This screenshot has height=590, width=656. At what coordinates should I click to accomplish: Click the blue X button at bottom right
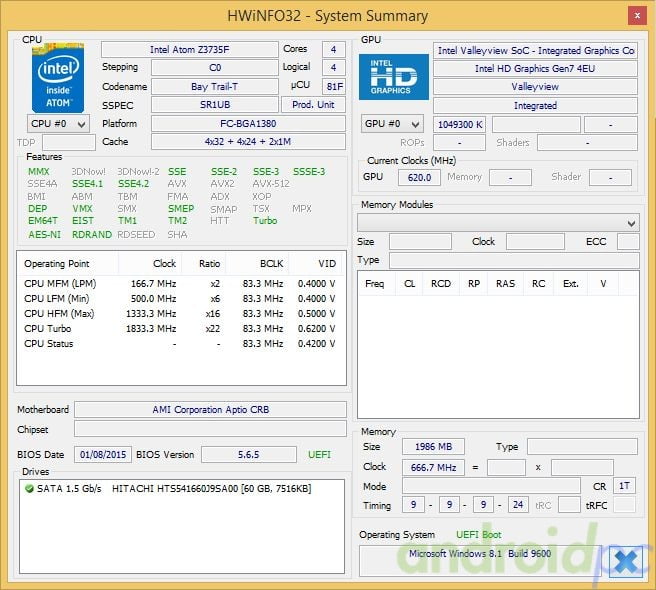pos(626,562)
